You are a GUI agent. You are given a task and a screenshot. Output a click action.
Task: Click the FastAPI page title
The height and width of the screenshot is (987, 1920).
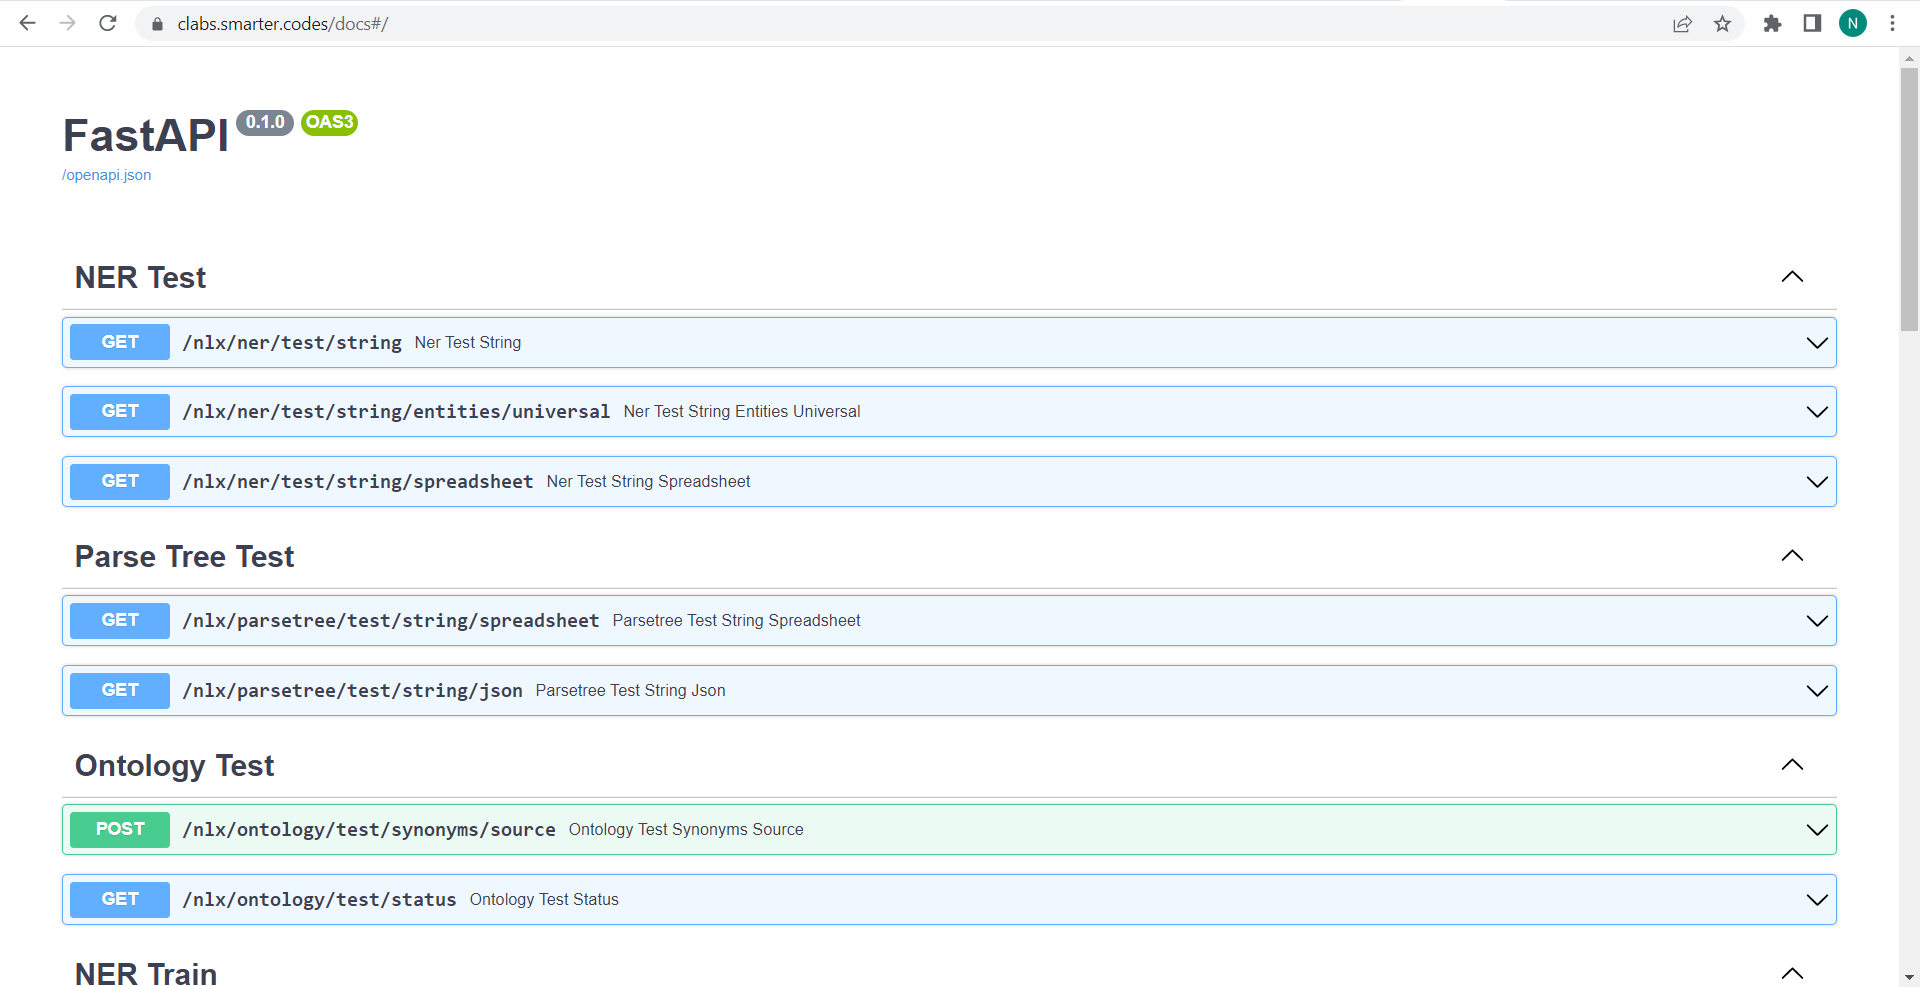(x=146, y=135)
